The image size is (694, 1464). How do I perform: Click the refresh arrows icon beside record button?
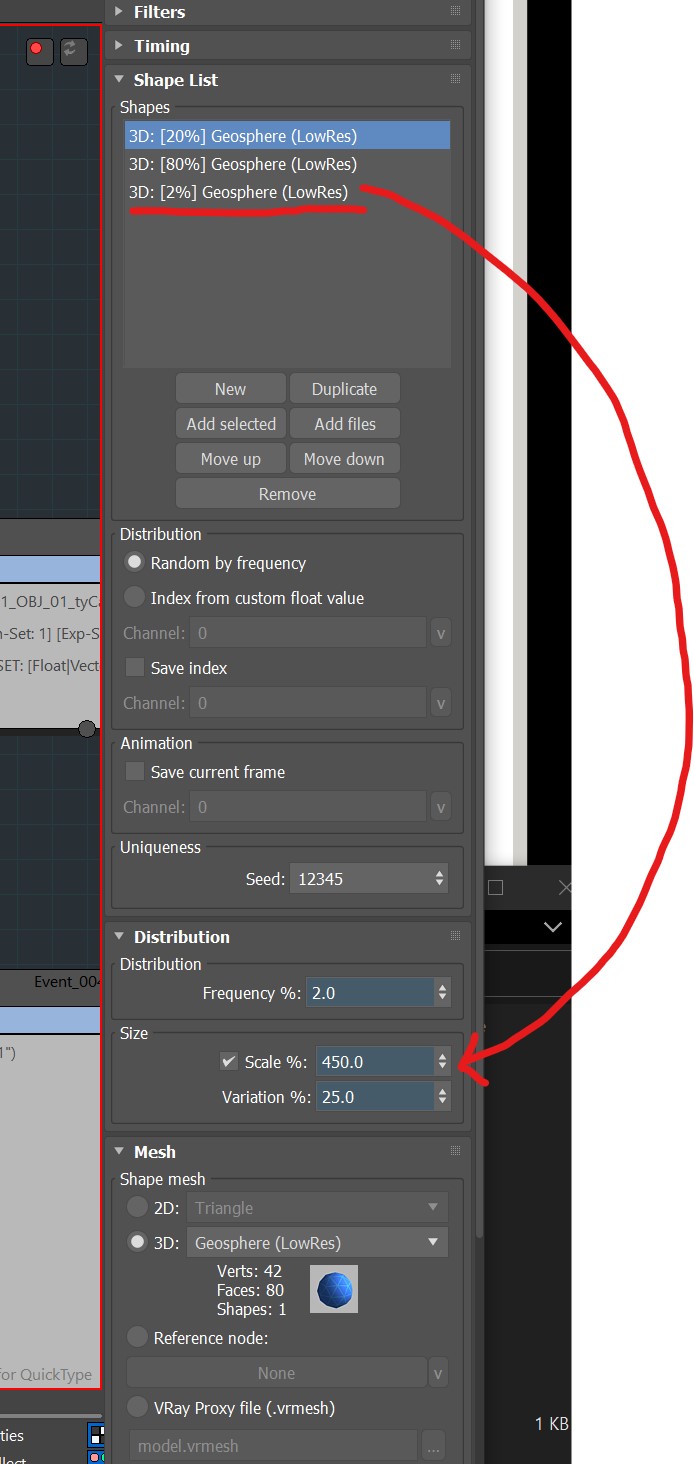(x=73, y=50)
